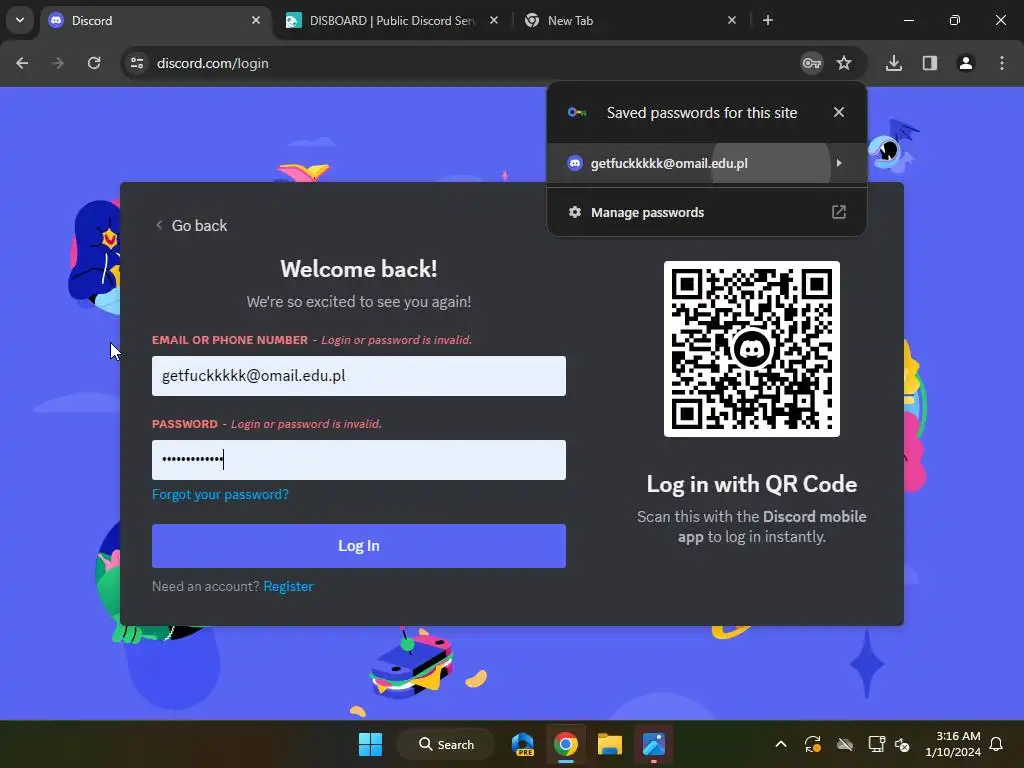
Task: Click the Register link
Action: point(288,586)
